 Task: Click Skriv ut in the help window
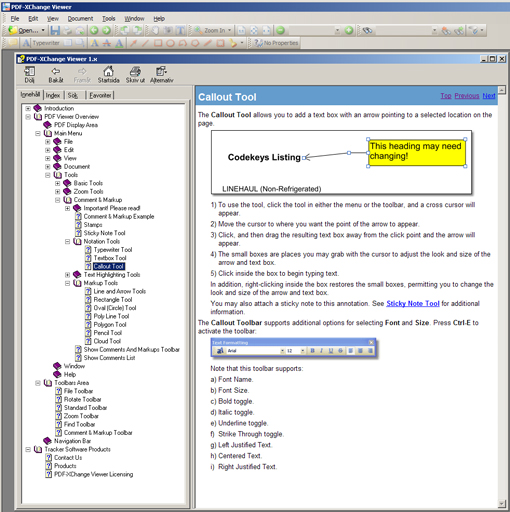click(x=135, y=74)
